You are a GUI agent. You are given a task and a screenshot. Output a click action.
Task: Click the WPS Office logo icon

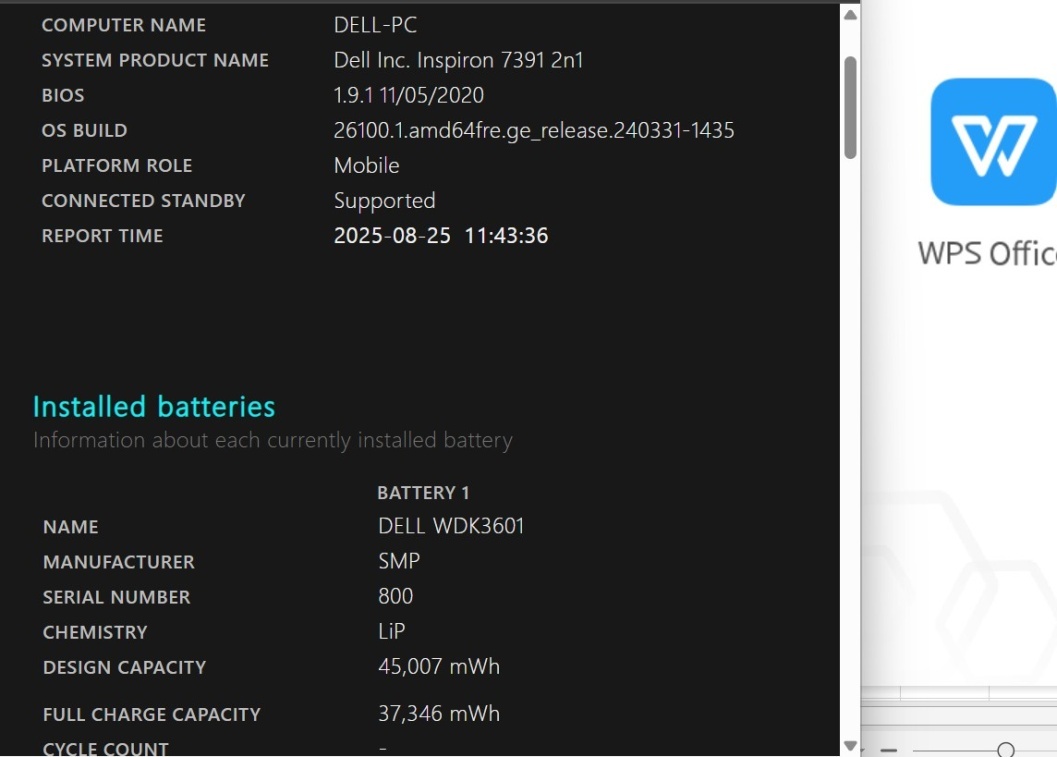pos(994,142)
